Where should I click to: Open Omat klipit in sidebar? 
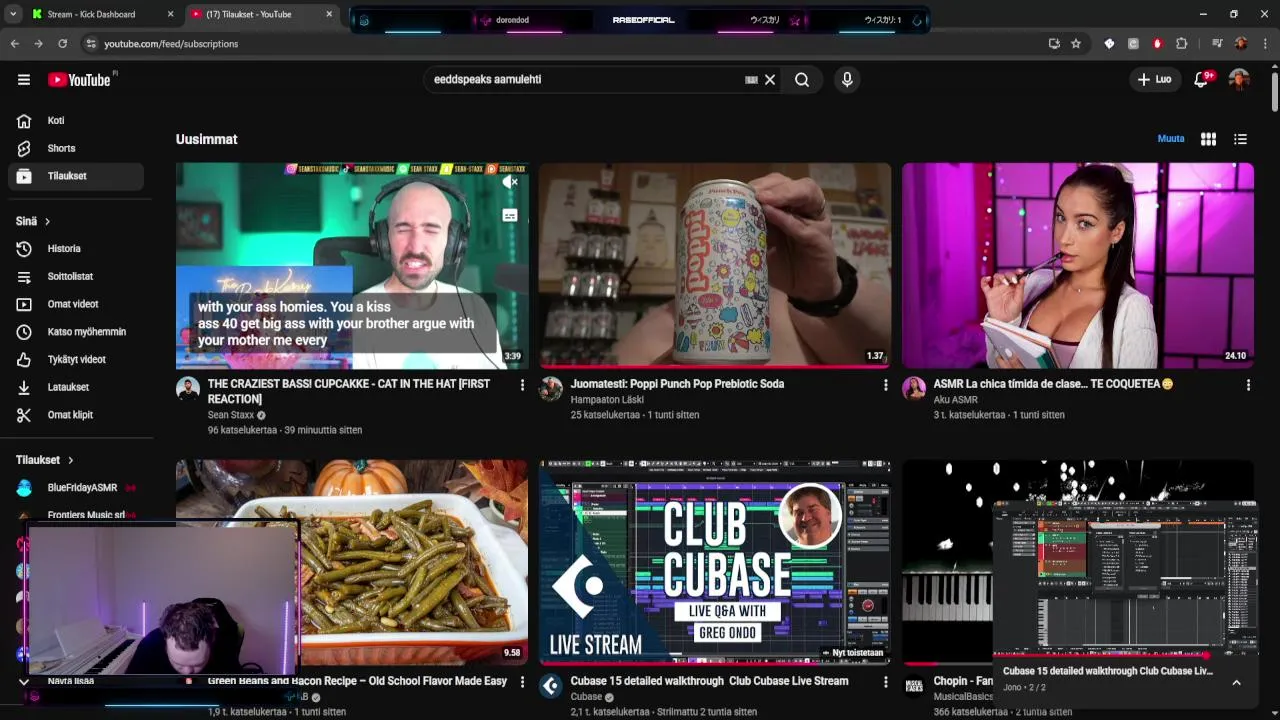coord(76,415)
